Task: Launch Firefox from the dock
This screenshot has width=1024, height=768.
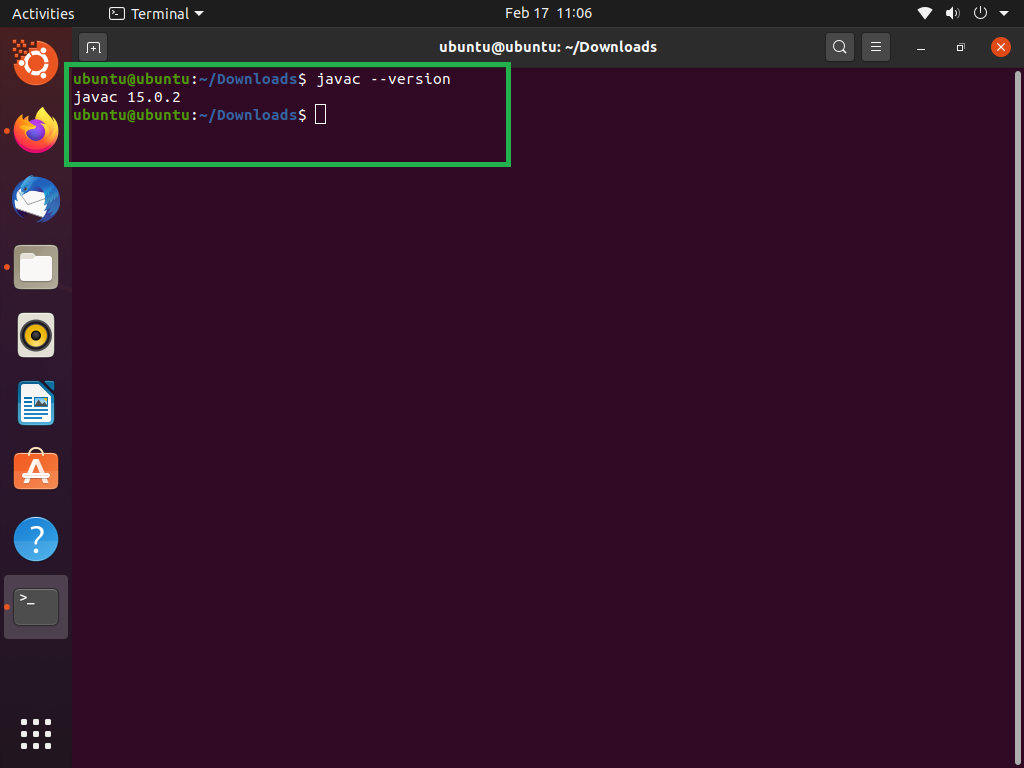Action: coord(37,131)
